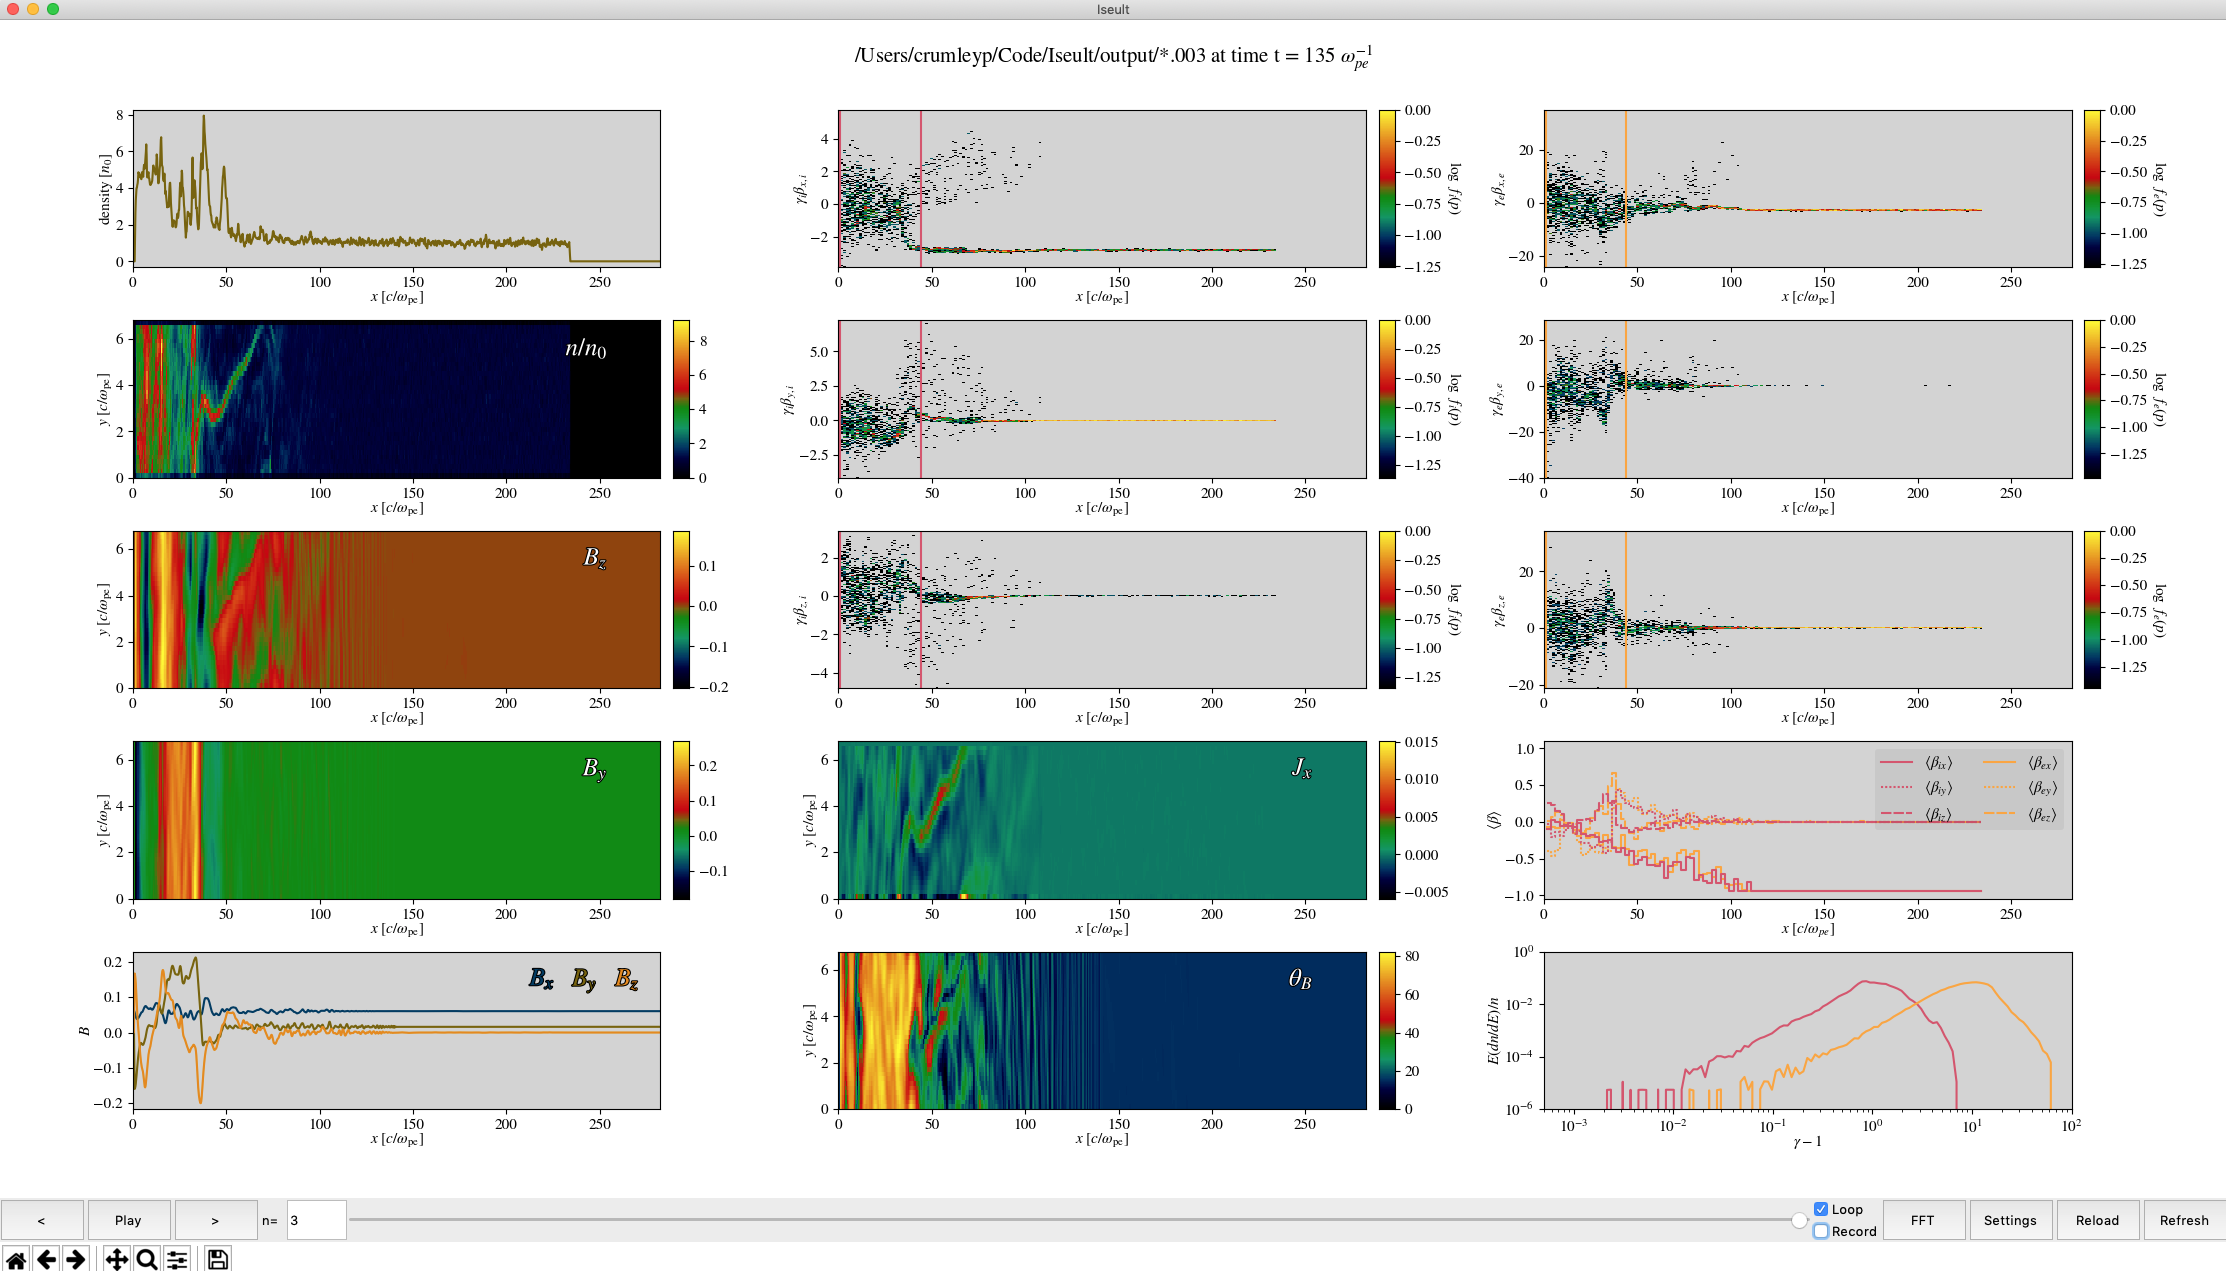This screenshot has height=1271, width=2226.
Task: Activate the Zoom magnifier tool
Action: click(147, 1259)
